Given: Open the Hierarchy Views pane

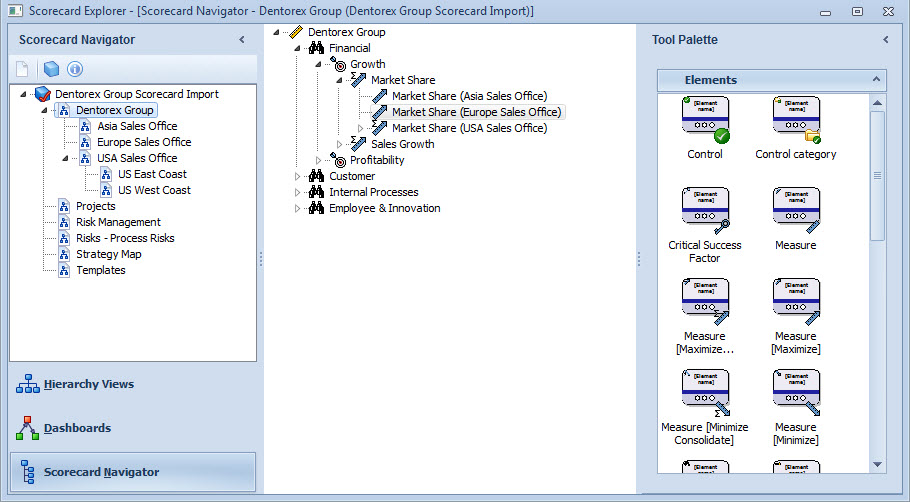Looking at the screenshot, I should click(x=88, y=384).
